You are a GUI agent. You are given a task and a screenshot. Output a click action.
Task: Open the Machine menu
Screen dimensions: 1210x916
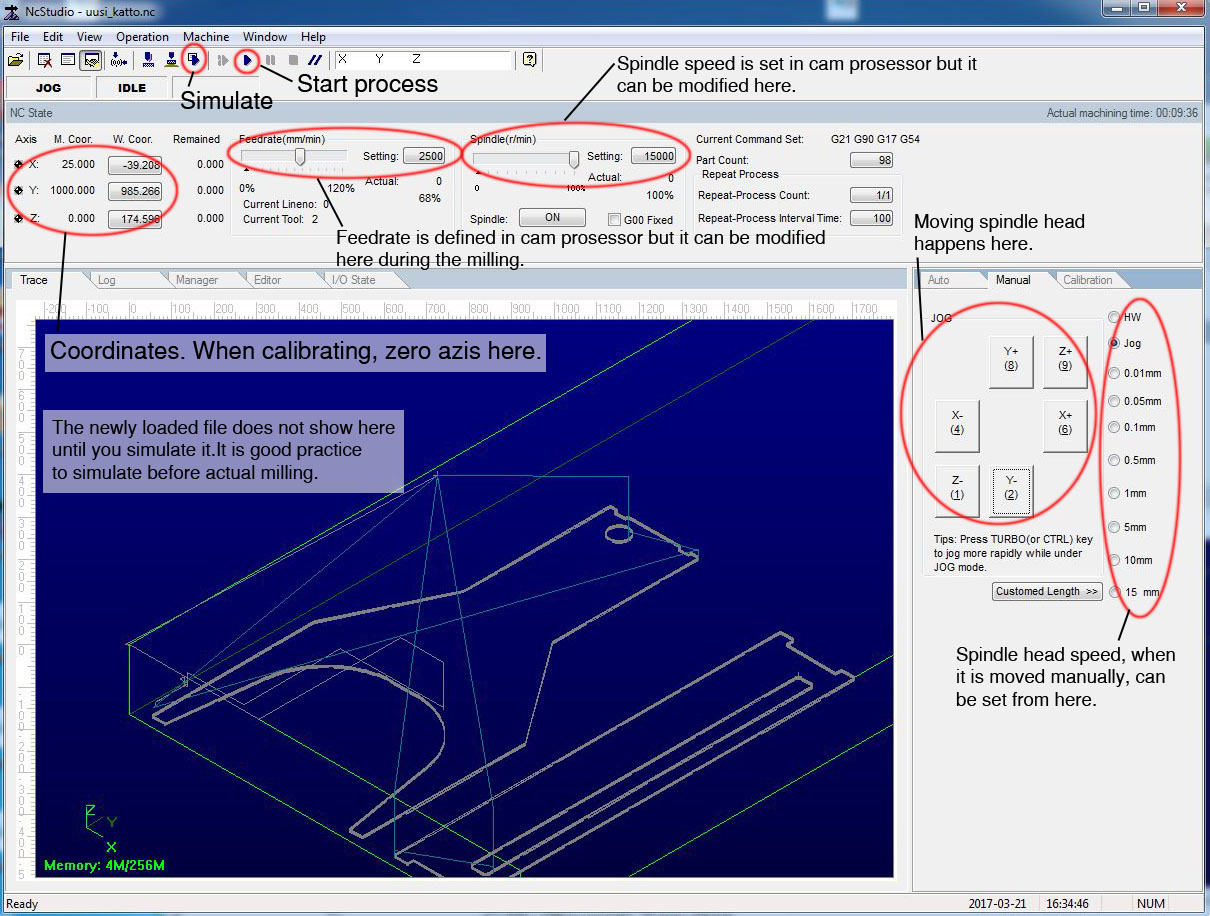click(x=206, y=37)
